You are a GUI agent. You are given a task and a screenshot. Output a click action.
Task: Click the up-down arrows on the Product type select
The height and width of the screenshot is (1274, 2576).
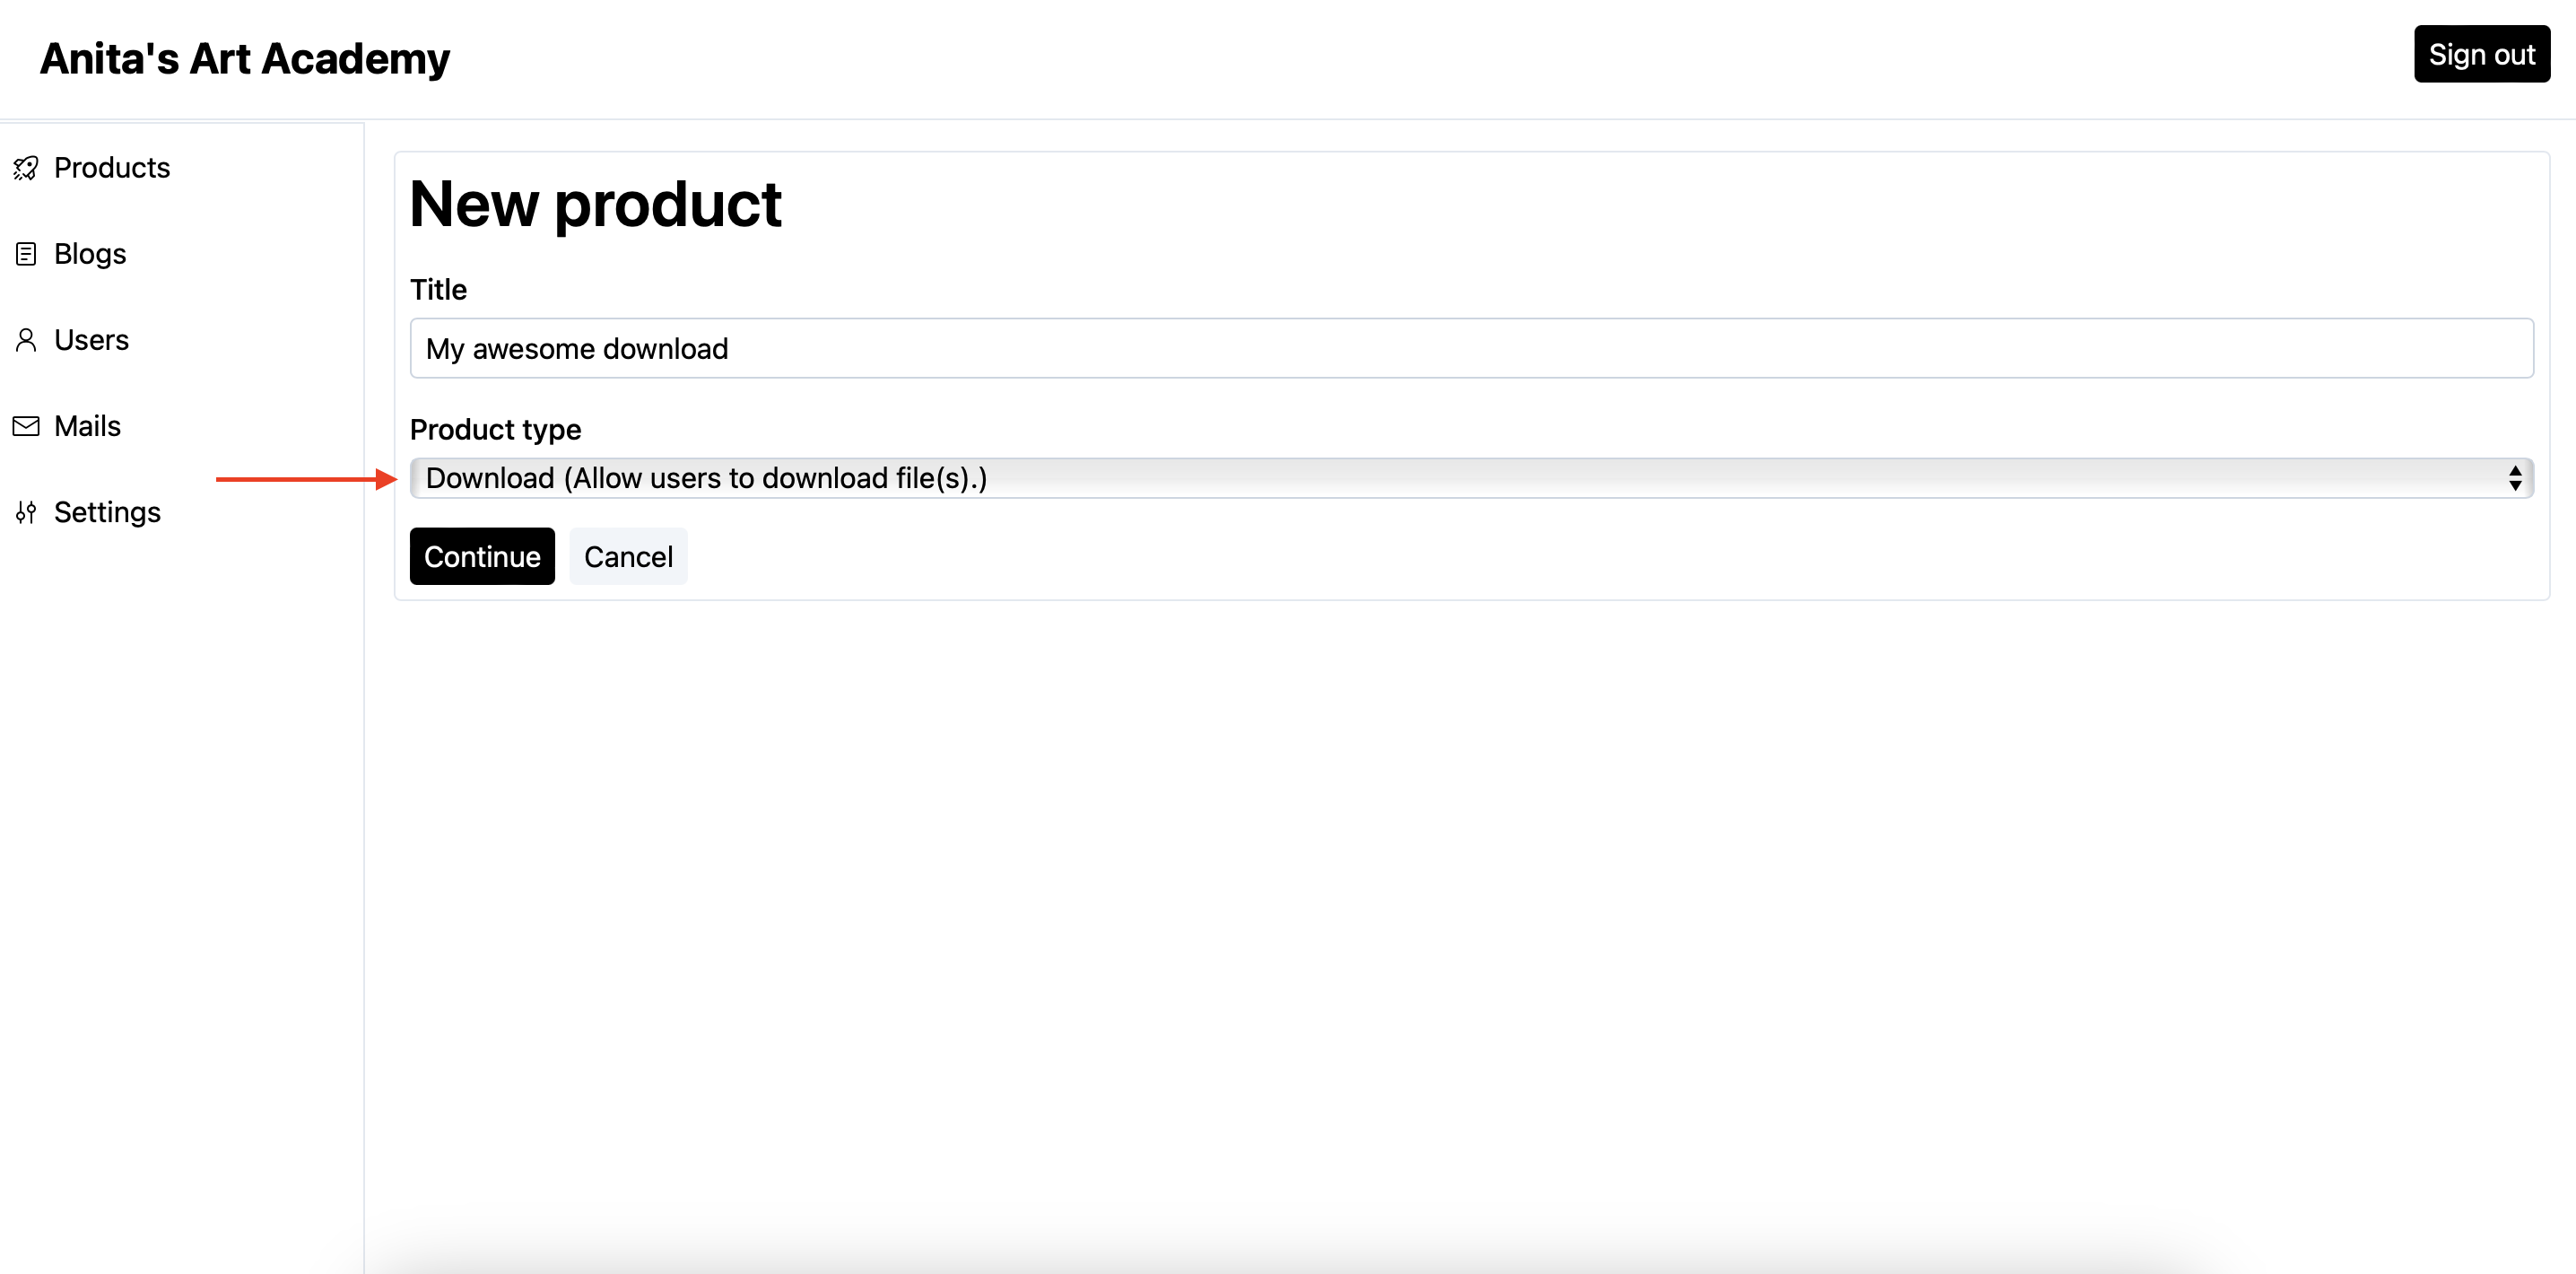point(2514,478)
